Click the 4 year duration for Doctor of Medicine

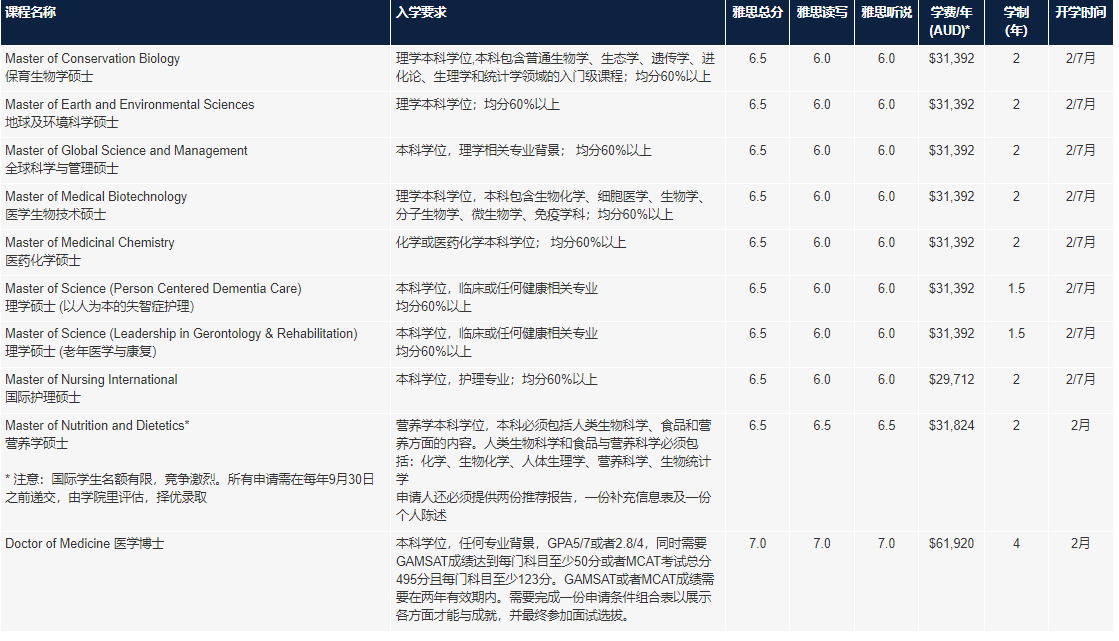click(1016, 544)
